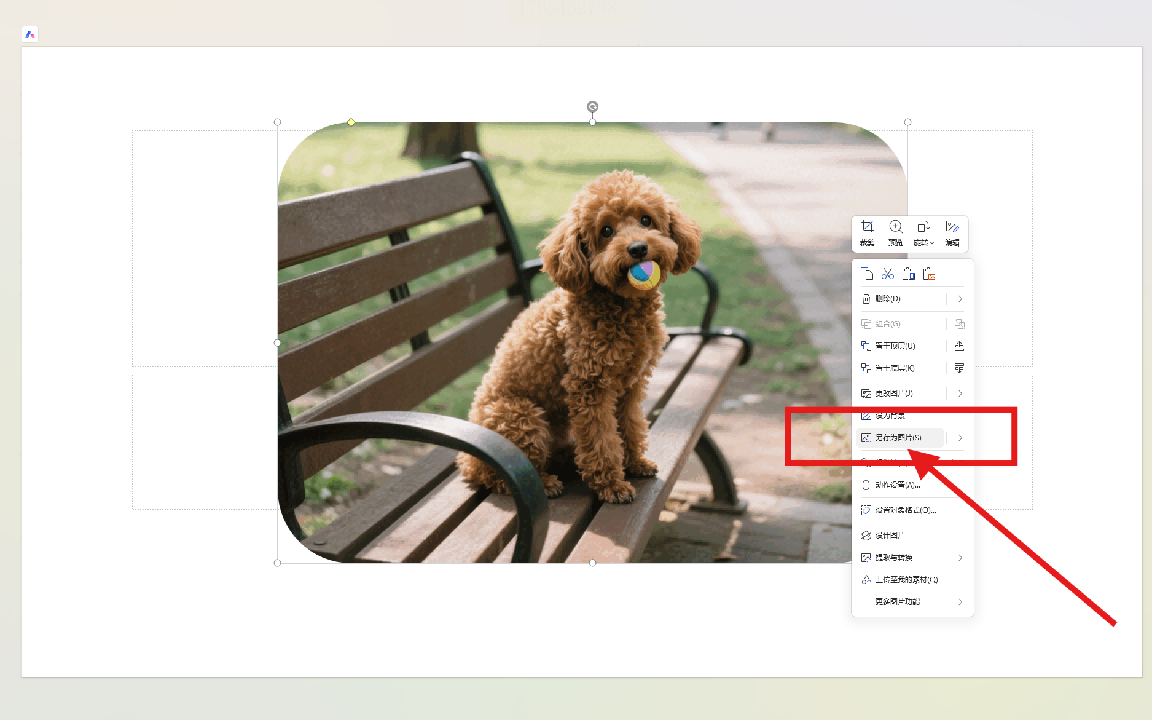Select the Crop tool in floating toolbar
The width and height of the screenshot is (1152, 720).
point(867,233)
